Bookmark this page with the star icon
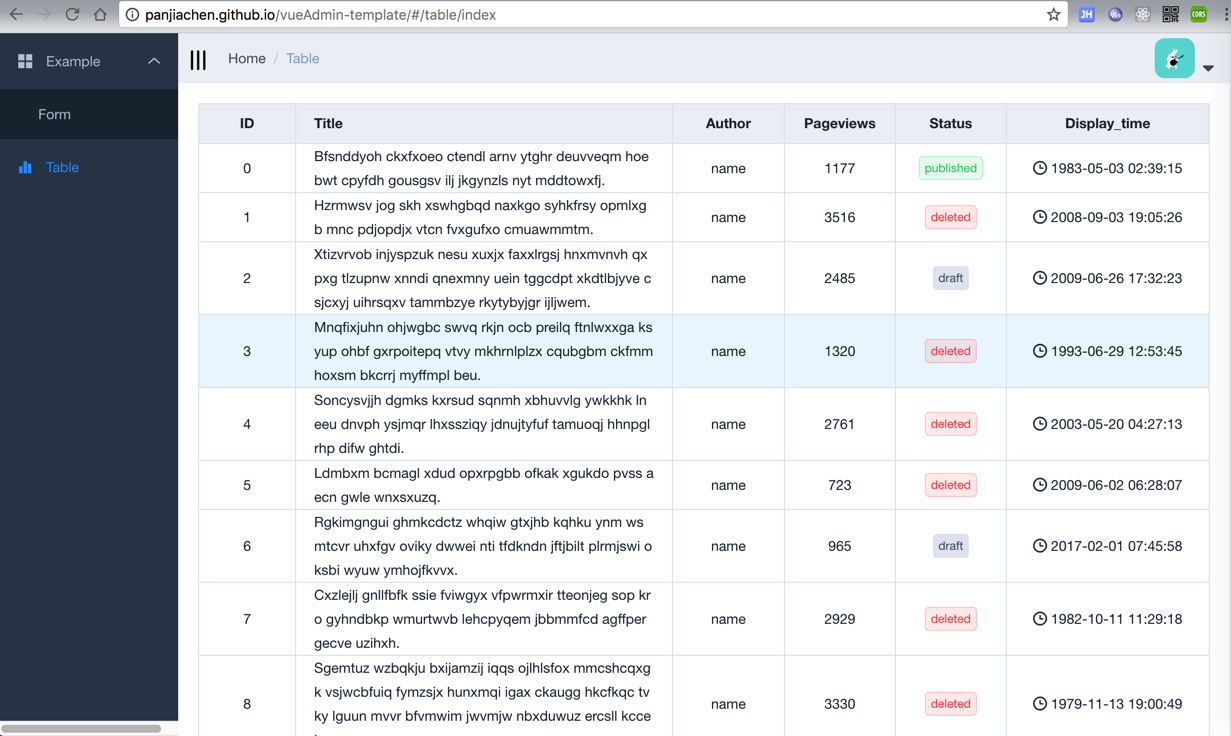Image resolution: width=1231 pixels, height=736 pixels. pyautogui.click(x=1053, y=15)
